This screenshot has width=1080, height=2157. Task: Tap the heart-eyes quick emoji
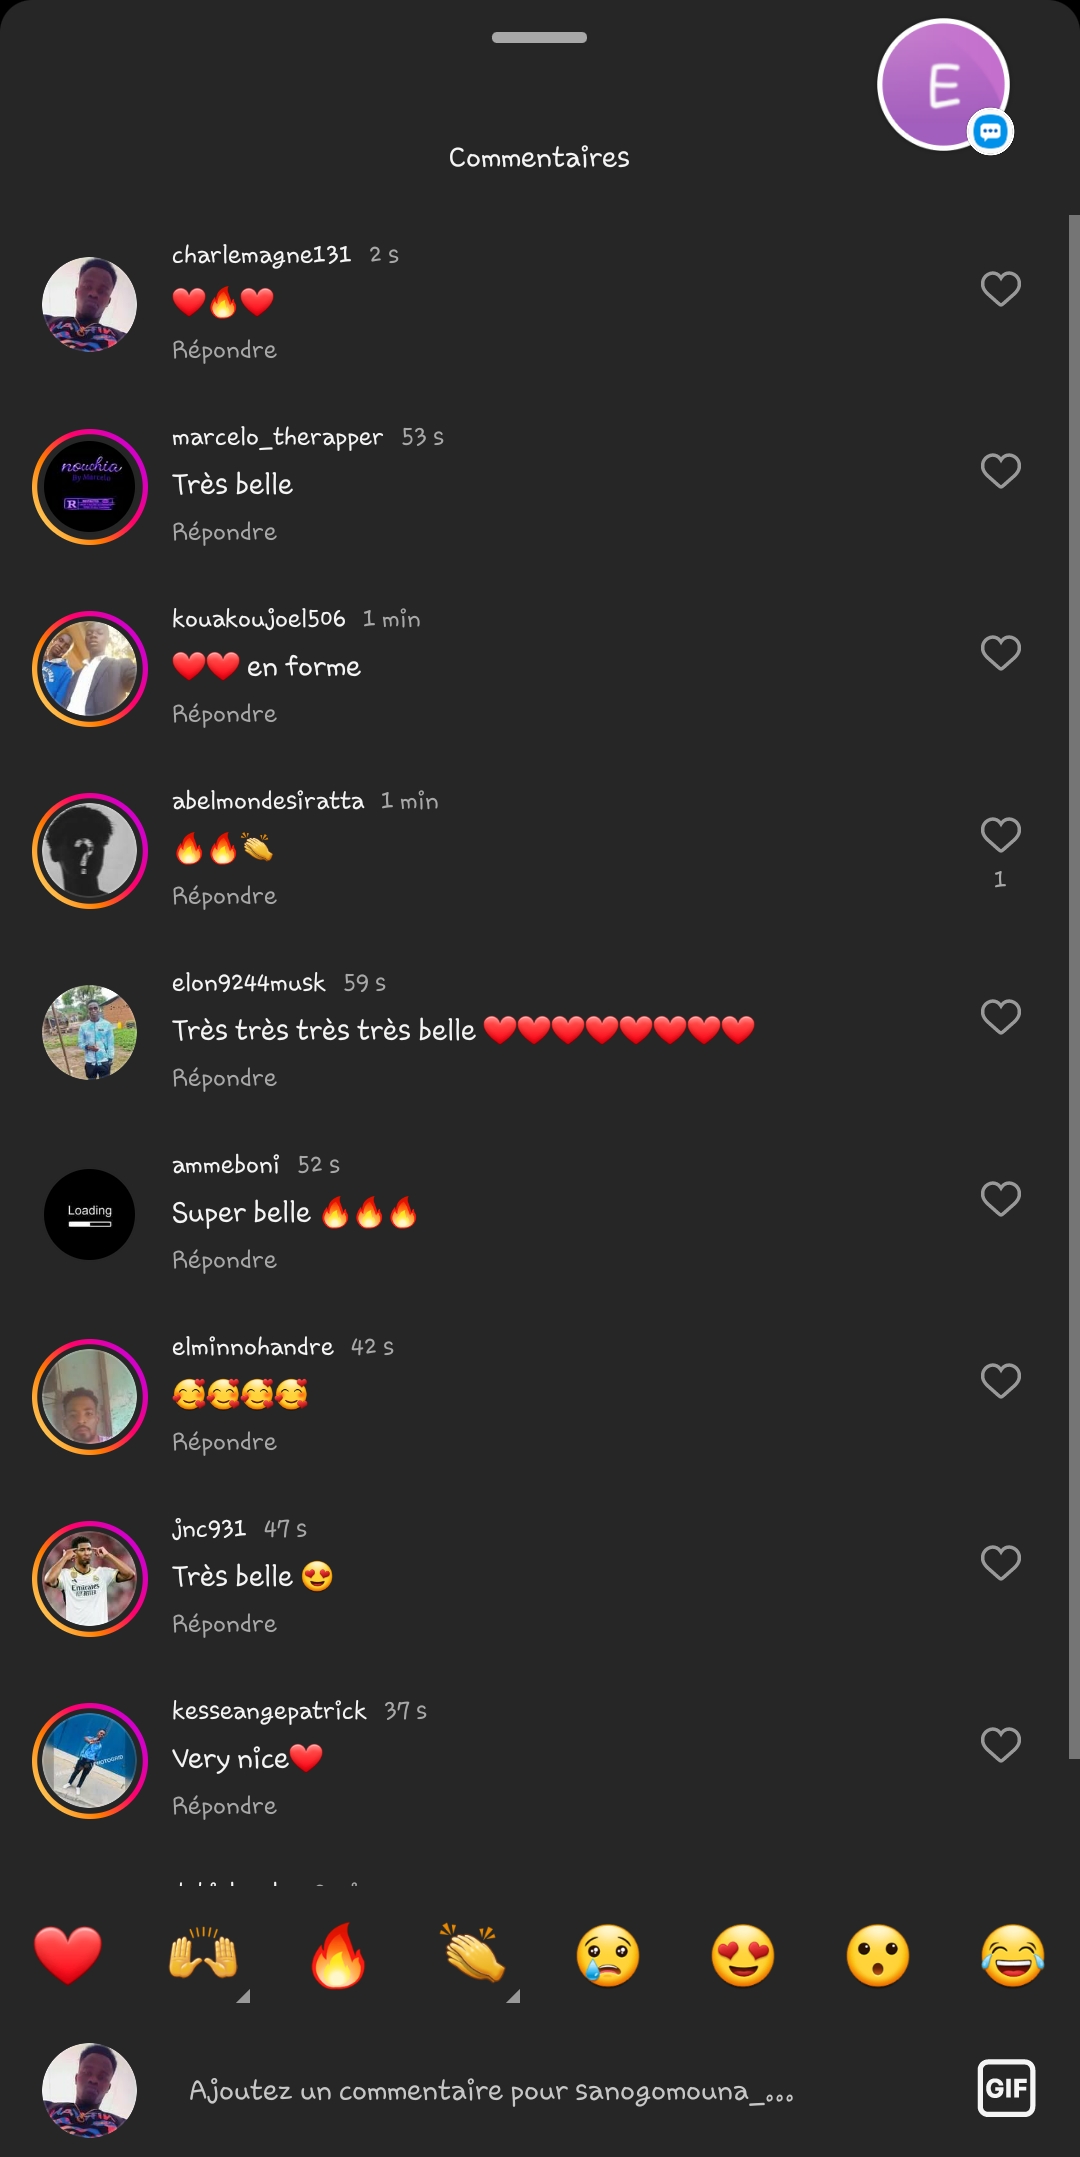point(743,1954)
